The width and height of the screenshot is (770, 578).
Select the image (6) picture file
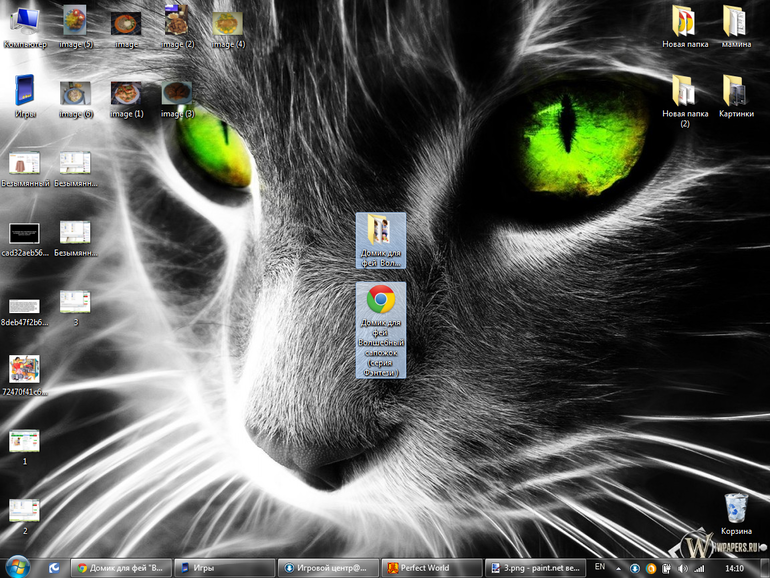pos(75,100)
